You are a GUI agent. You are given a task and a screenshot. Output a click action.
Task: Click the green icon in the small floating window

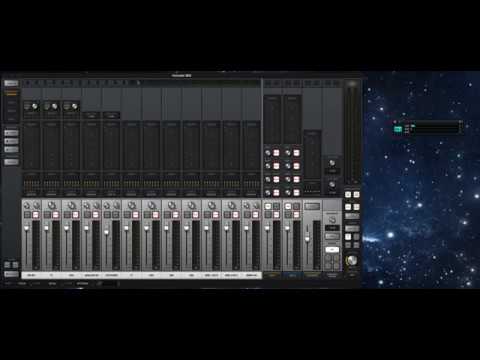(x=398, y=129)
